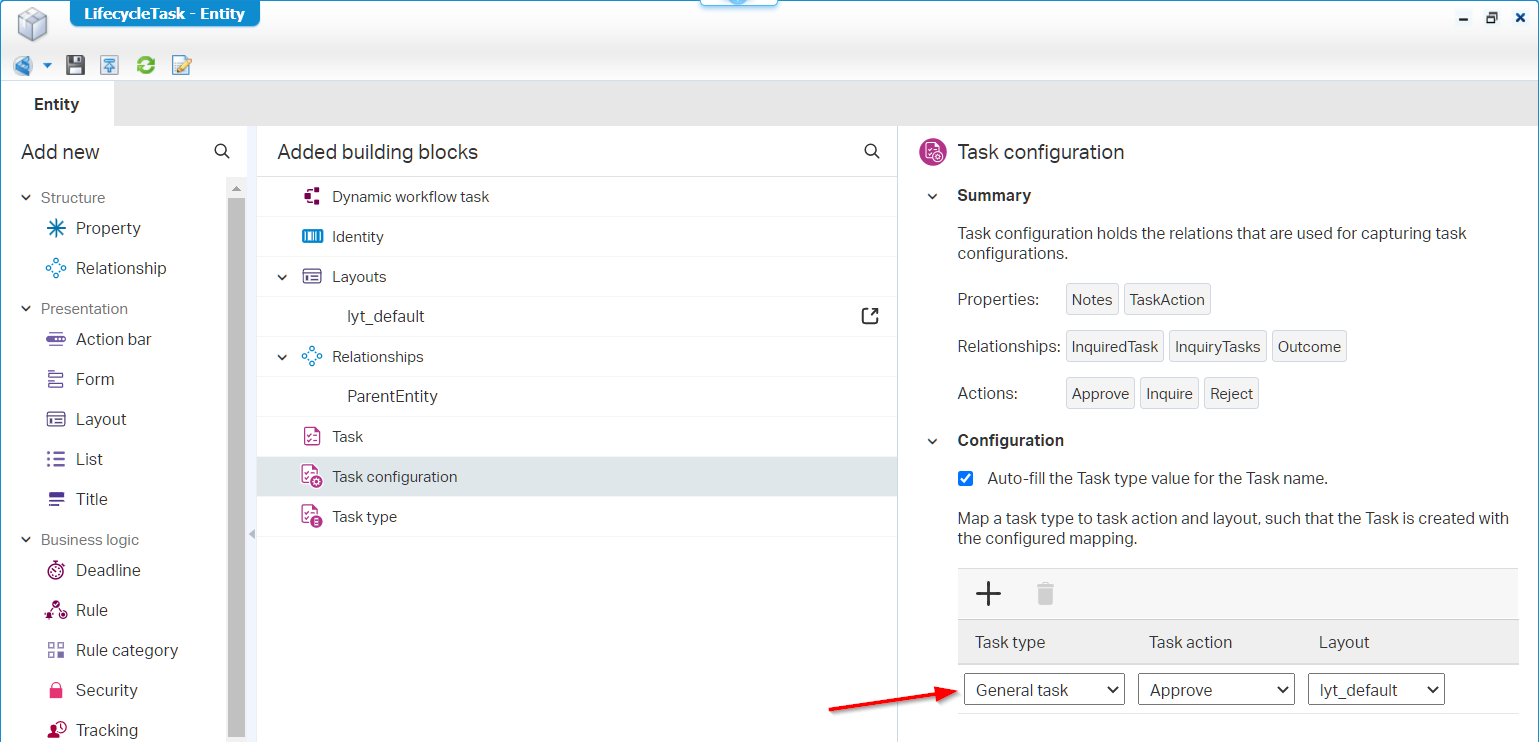This screenshot has height=742, width=1539.
Task: Click the search icon beside Add new
Action: [222, 151]
